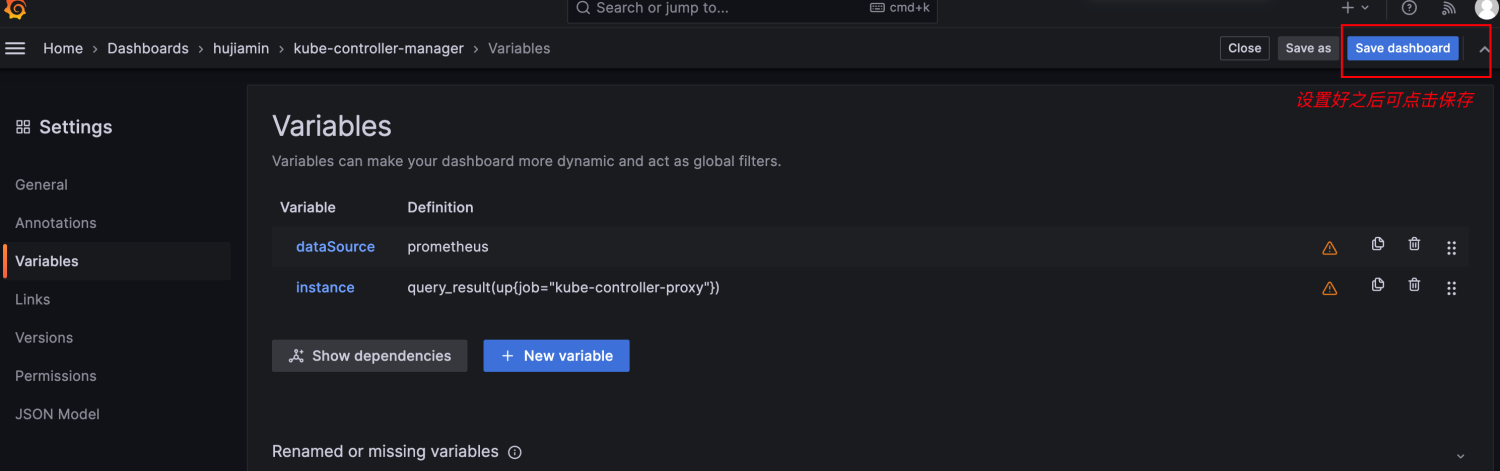Delete the instance variable
The image size is (1500, 471).
tap(1414, 285)
